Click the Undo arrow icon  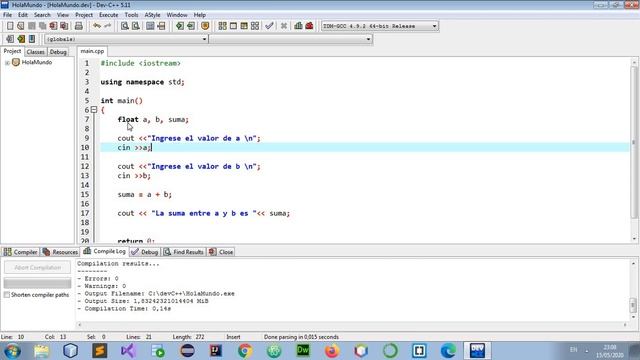97,26
